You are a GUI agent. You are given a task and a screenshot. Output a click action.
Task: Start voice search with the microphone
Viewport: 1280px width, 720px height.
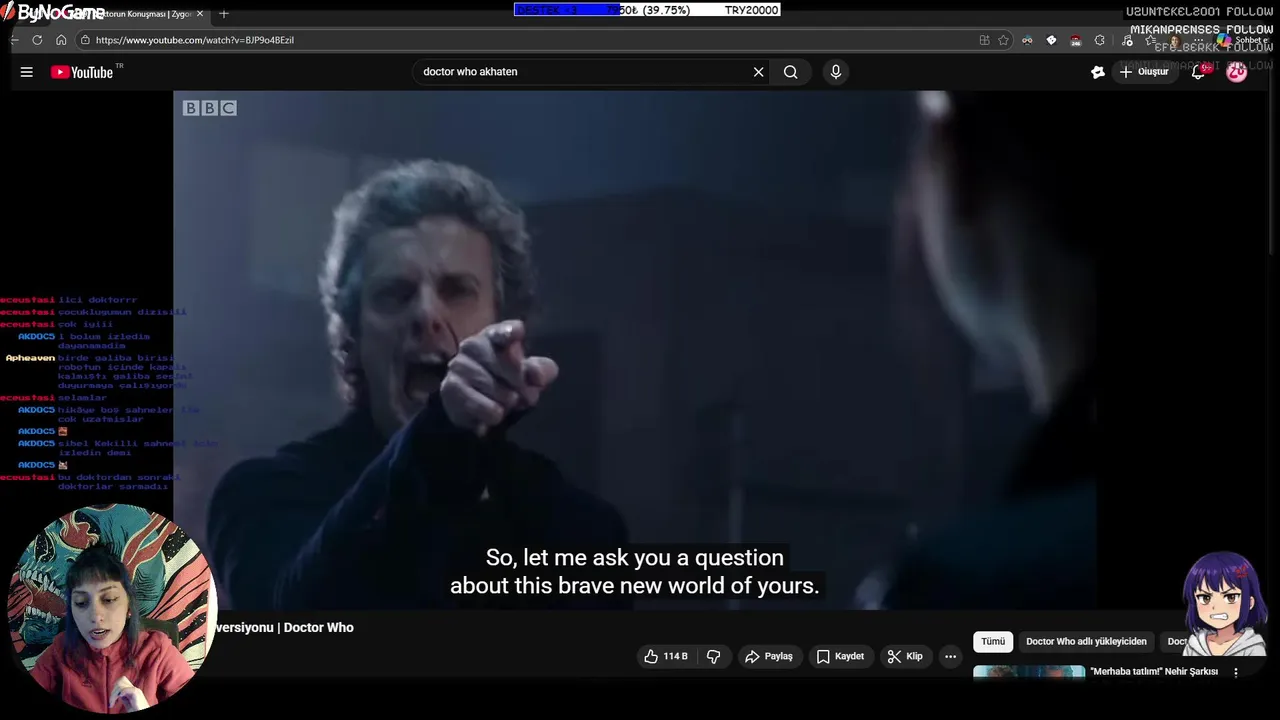pyautogui.click(x=836, y=72)
